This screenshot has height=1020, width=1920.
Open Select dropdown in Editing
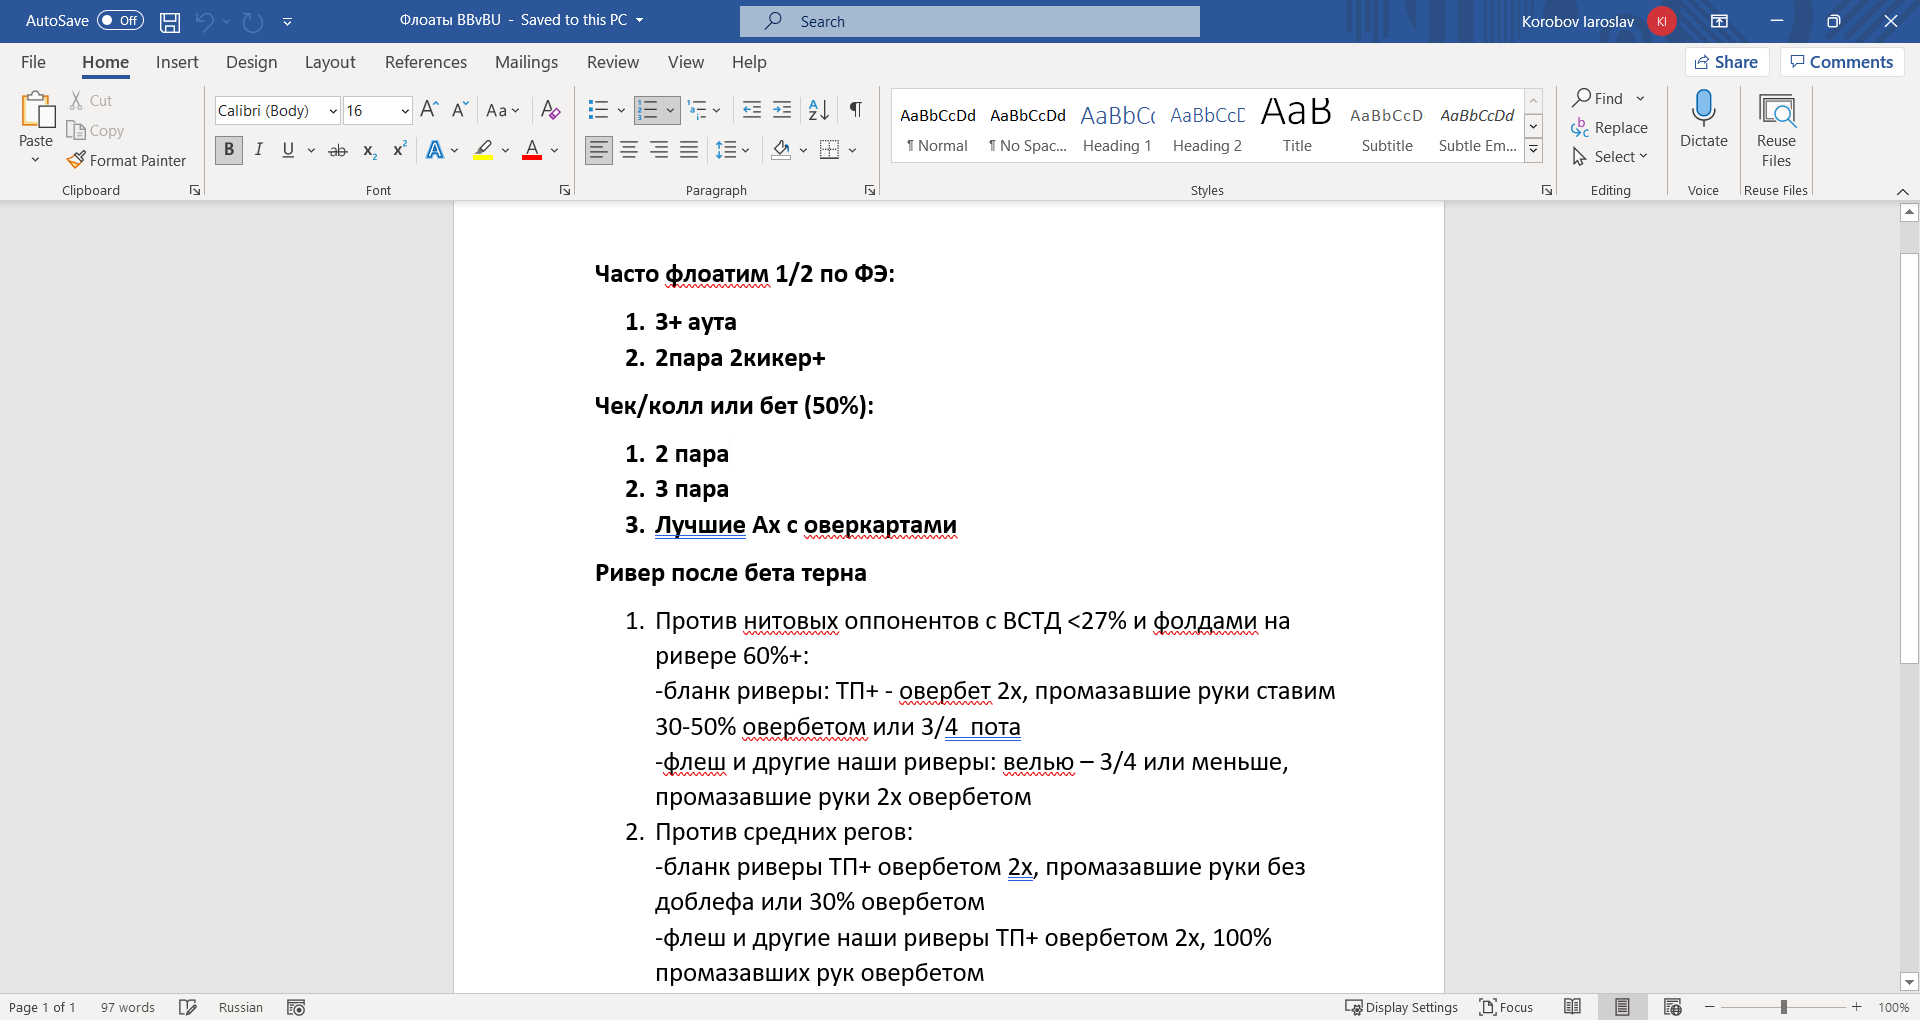point(1610,156)
